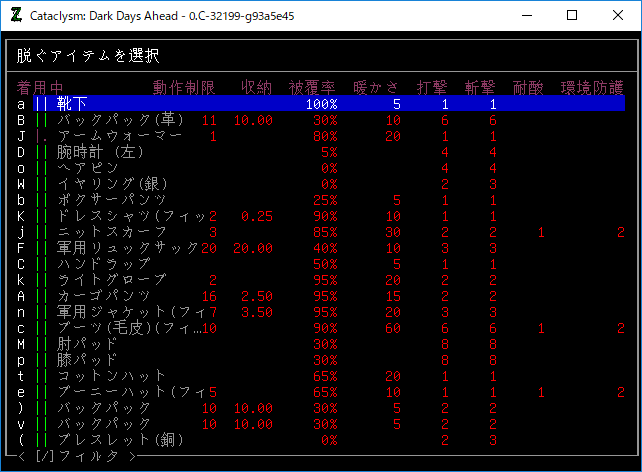This screenshot has height=472, width=642.
Task: Maximize the Cataclysm game window
Action: tap(572, 15)
